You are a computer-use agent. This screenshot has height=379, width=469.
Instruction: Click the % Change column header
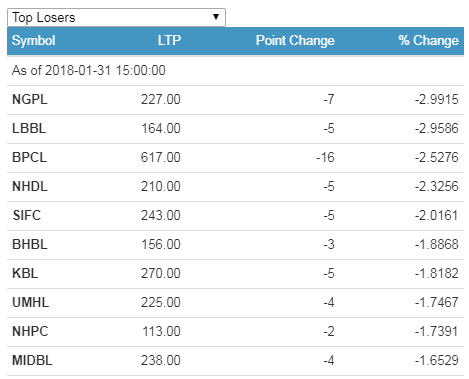(x=428, y=41)
